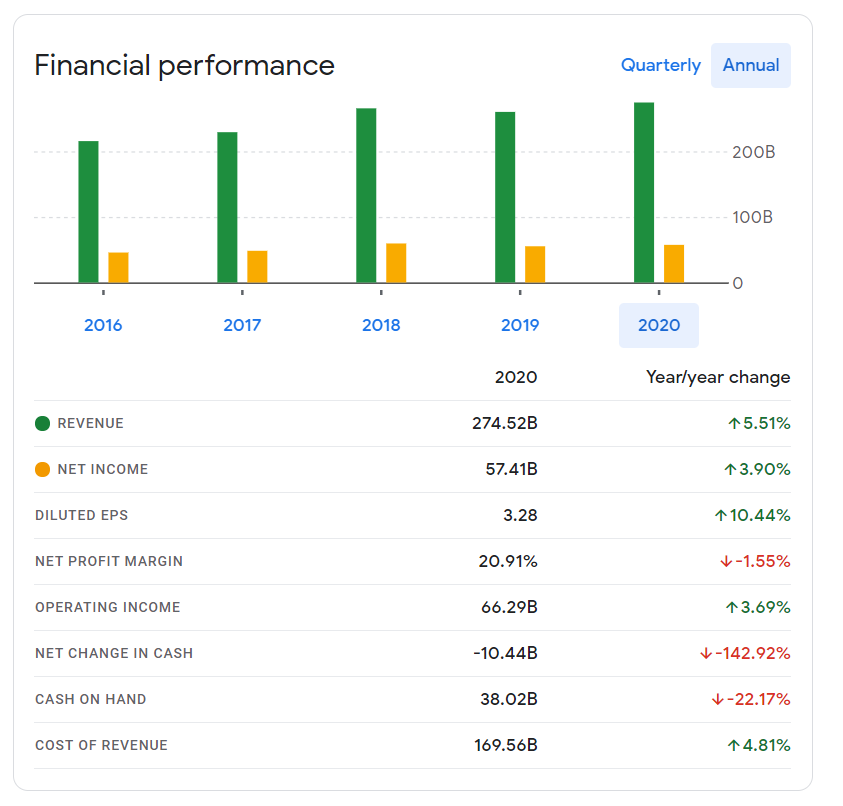Click the down arrow beside -22.17%
This screenshot has width=843, height=806.
point(718,700)
